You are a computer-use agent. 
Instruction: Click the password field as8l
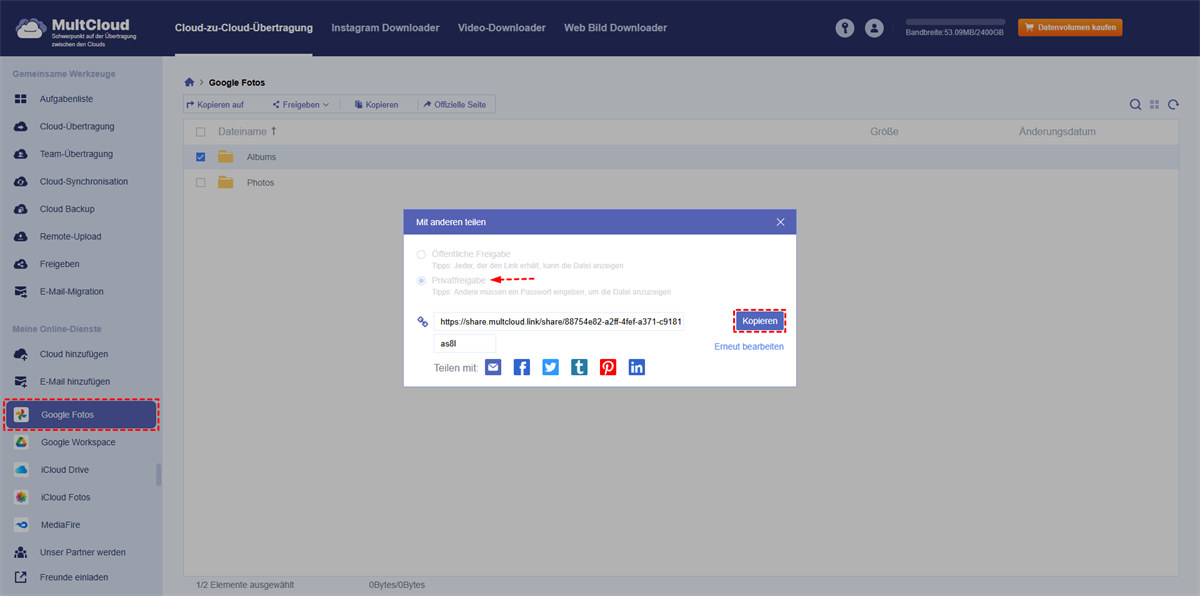pyautogui.click(x=465, y=343)
